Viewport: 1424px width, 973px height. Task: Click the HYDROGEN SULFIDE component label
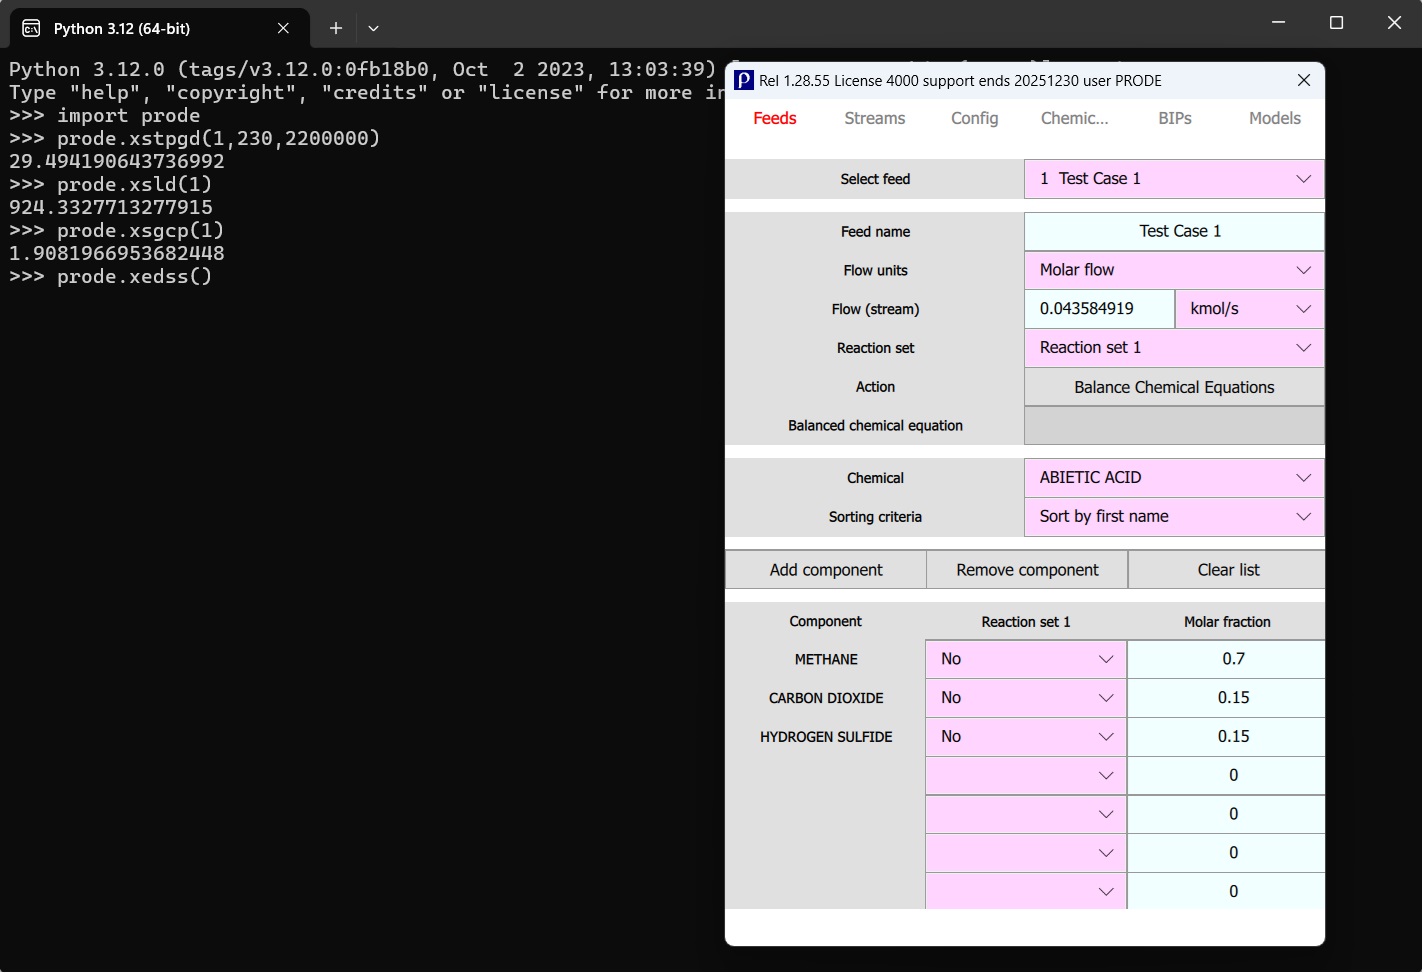click(x=826, y=737)
